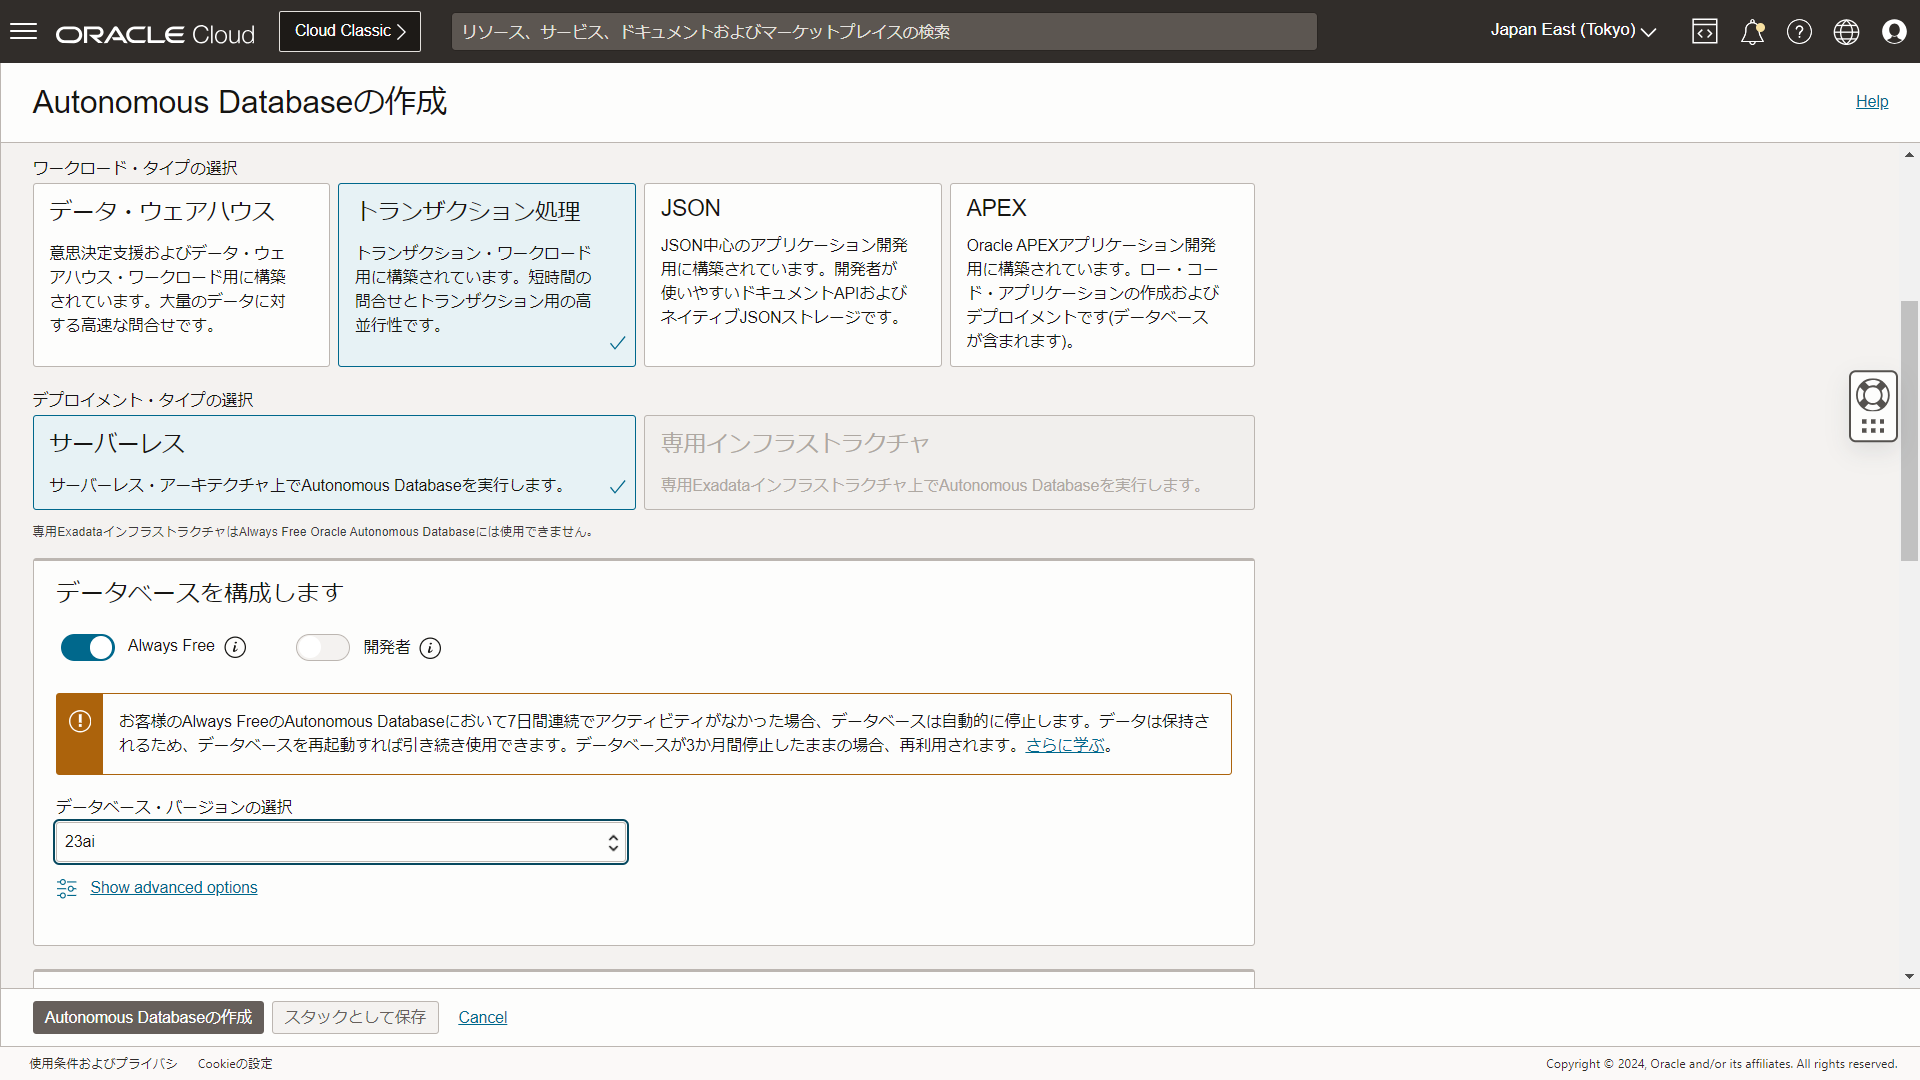
Task: Click the Always Free info icon
Action: 234,647
